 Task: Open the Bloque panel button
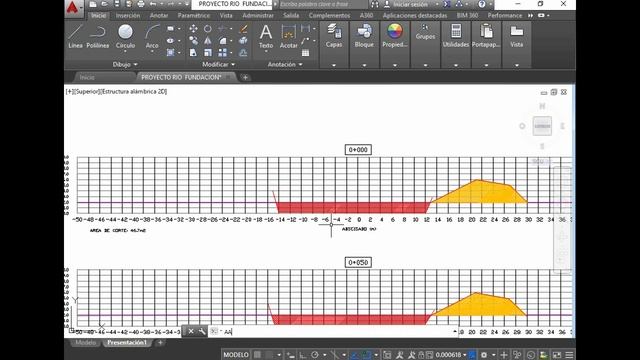click(x=364, y=36)
